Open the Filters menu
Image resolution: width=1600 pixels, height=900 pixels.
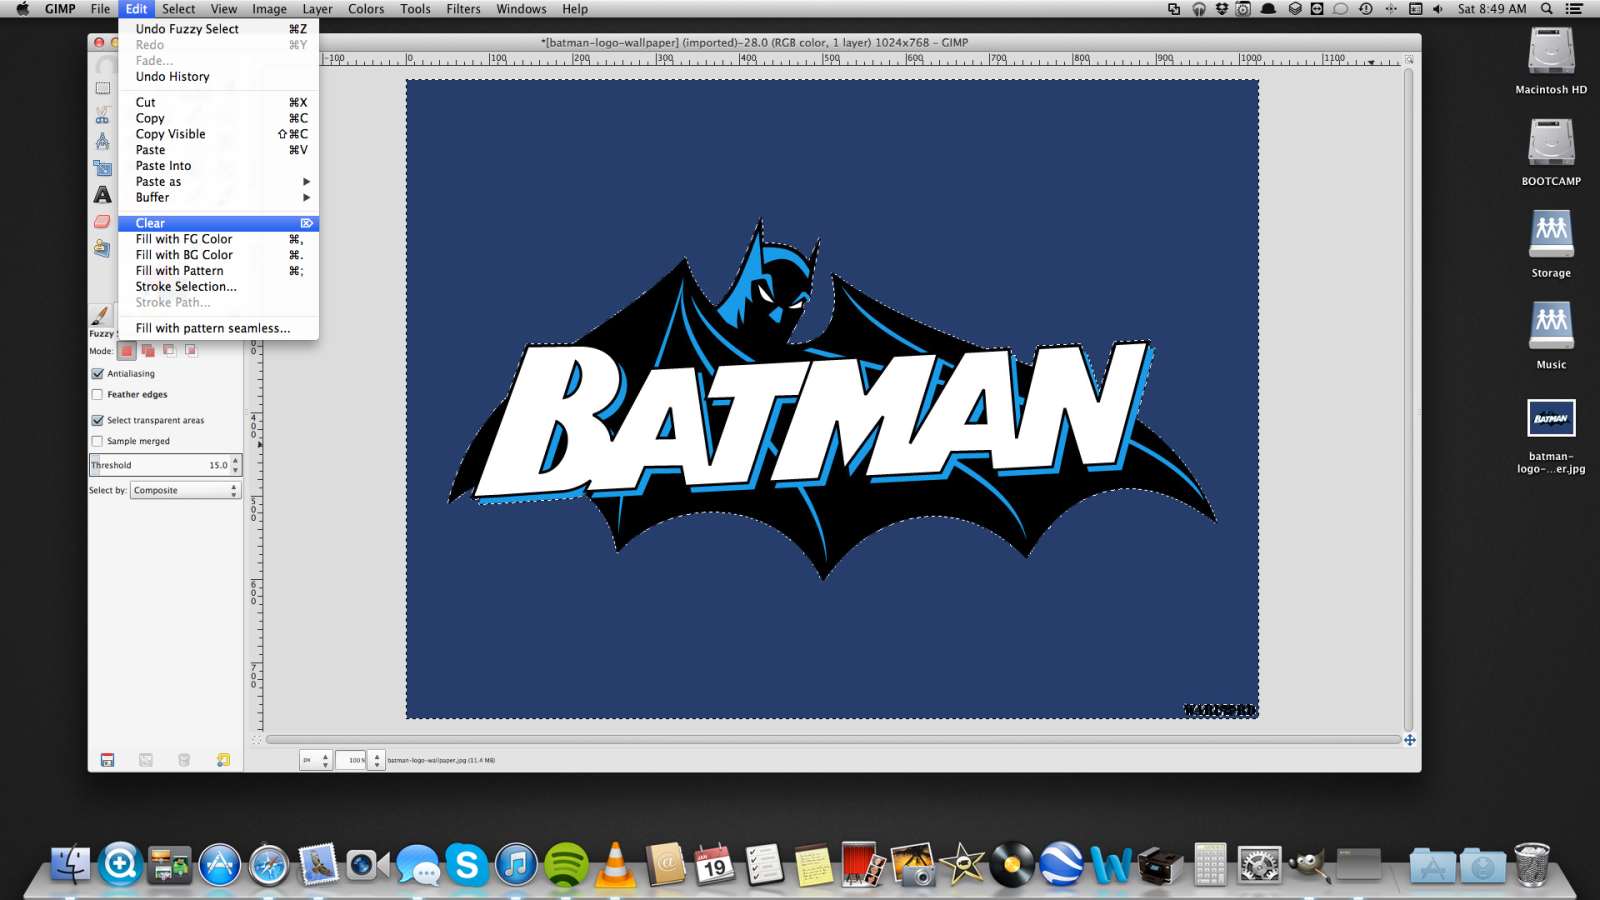pyautogui.click(x=463, y=9)
